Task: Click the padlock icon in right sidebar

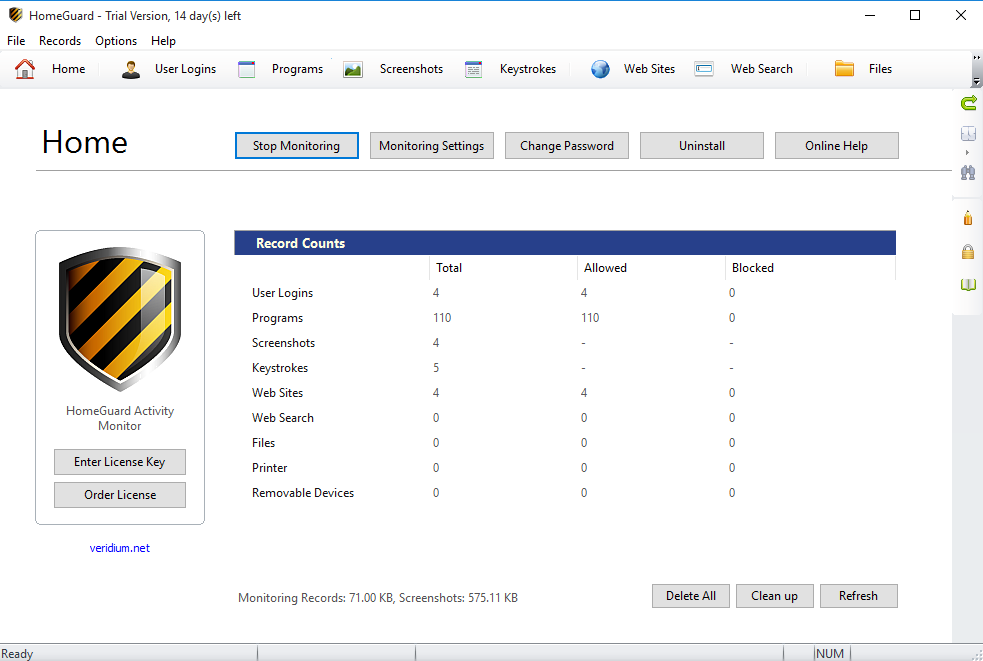Action: (968, 251)
